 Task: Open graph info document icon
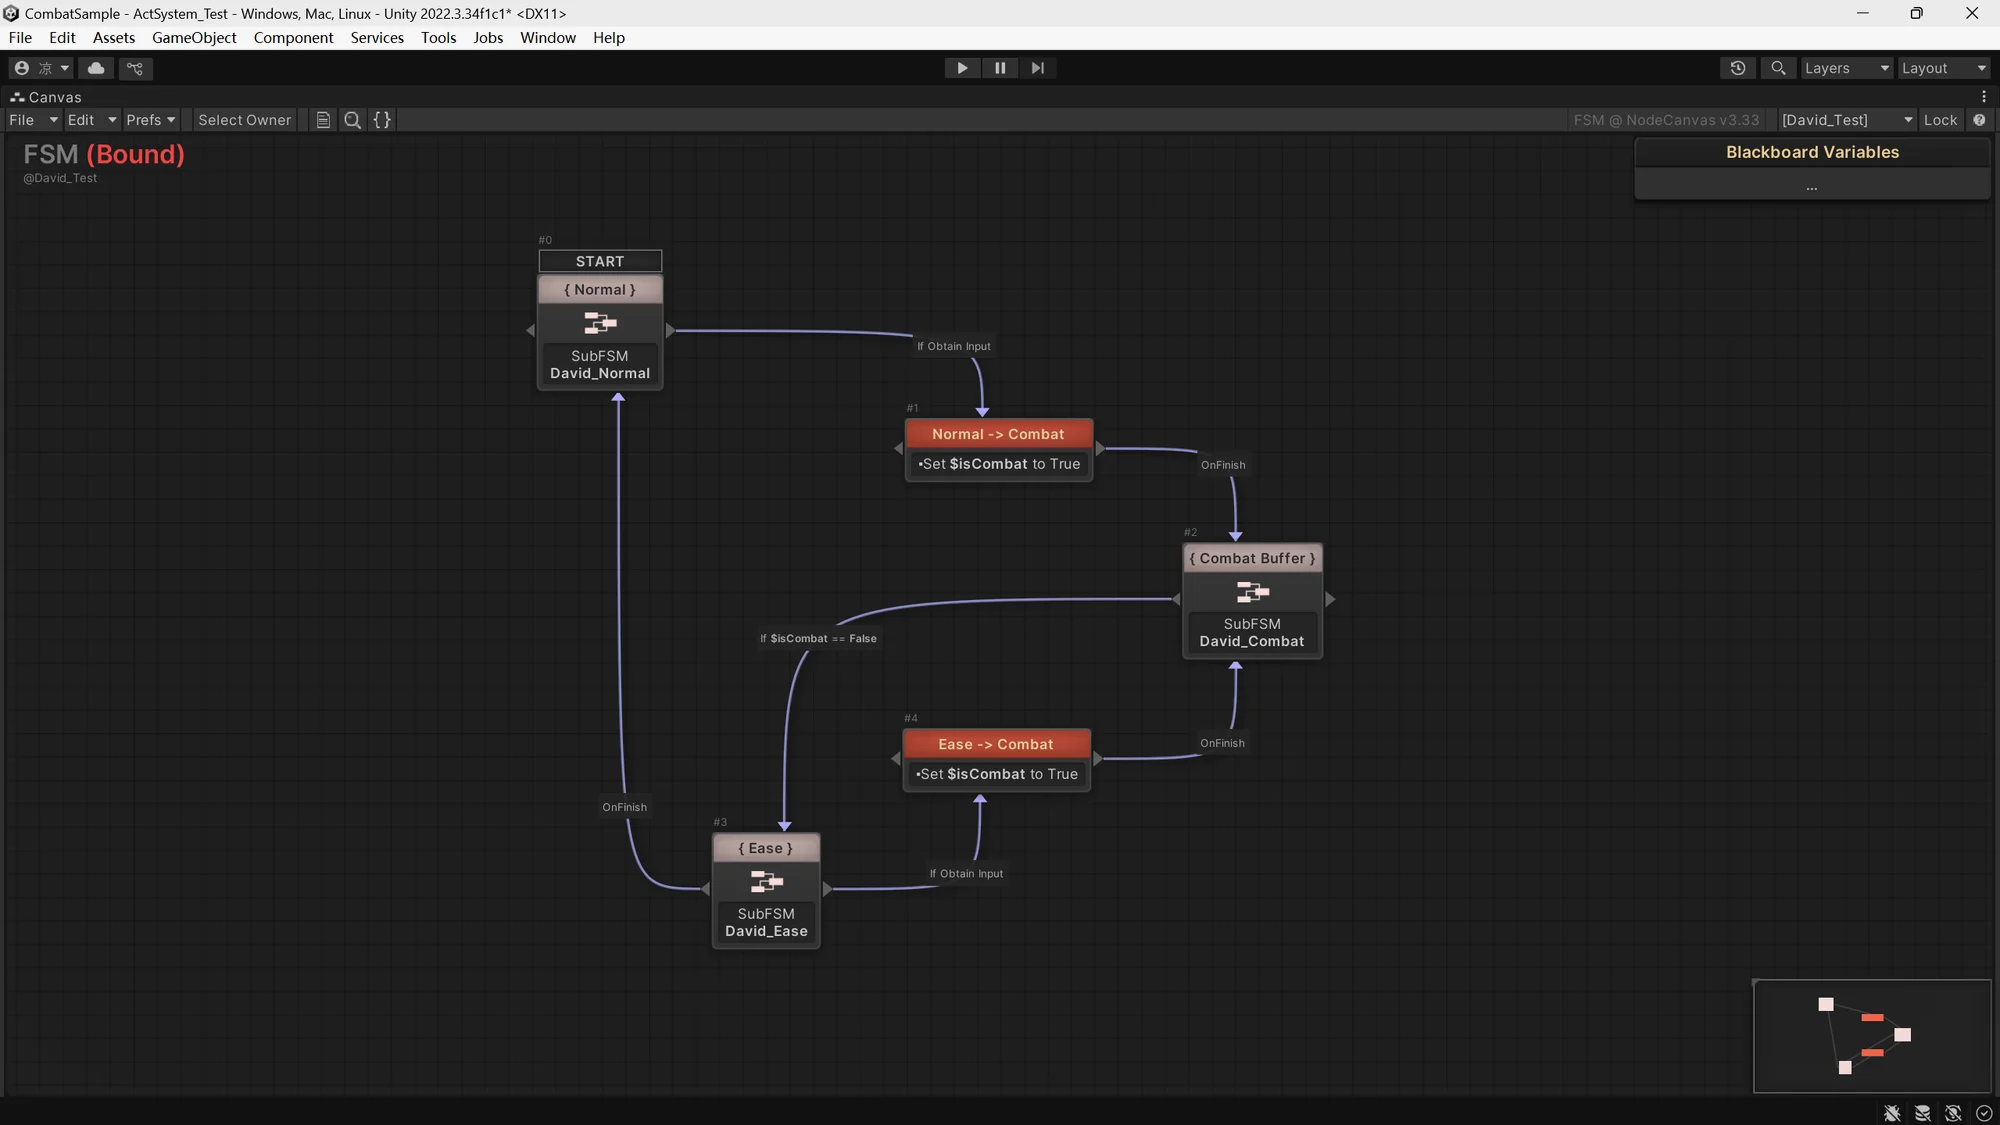(323, 120)
